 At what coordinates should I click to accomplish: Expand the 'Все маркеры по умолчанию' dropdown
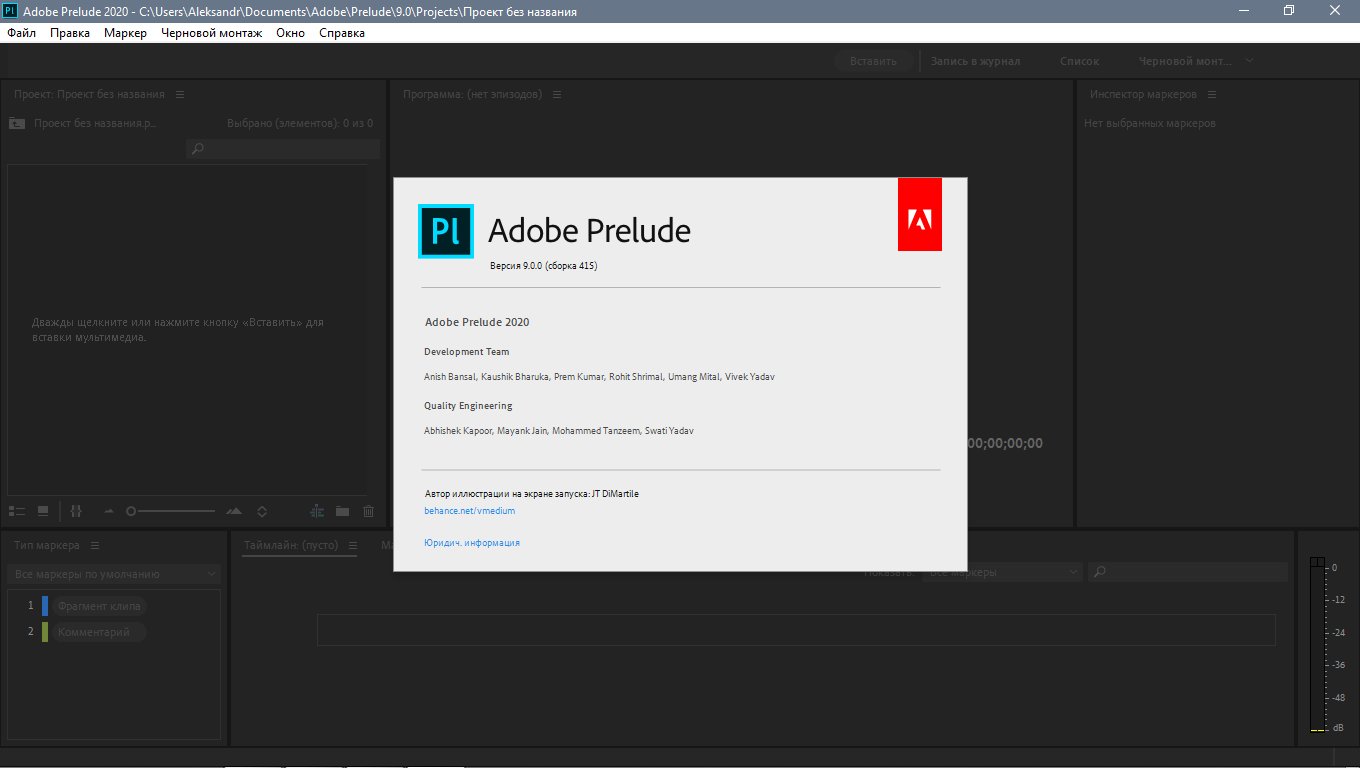coord(114,574)
